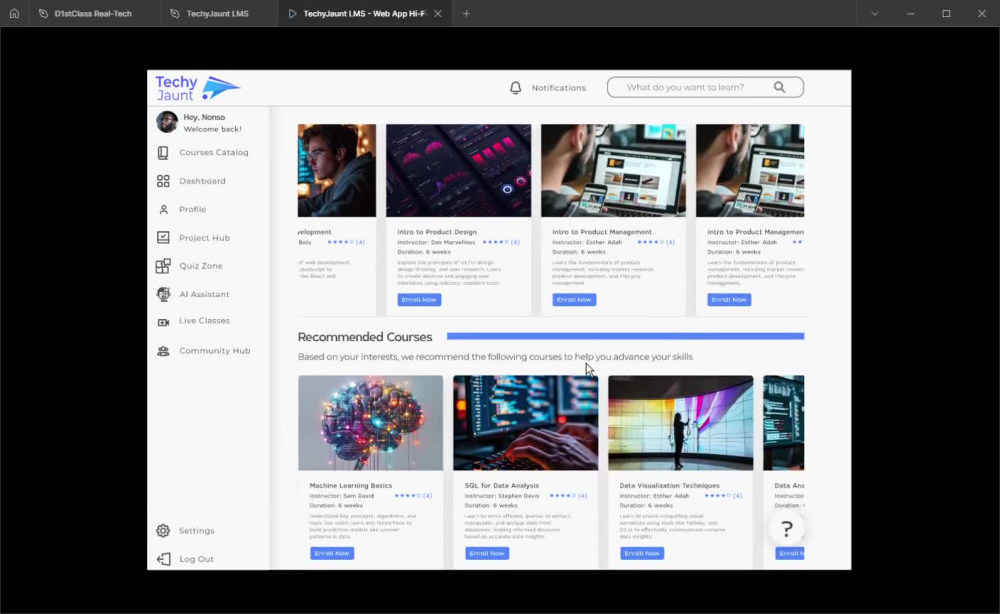Click 'Instructor: Sam David' text

(x=342, y=495)
